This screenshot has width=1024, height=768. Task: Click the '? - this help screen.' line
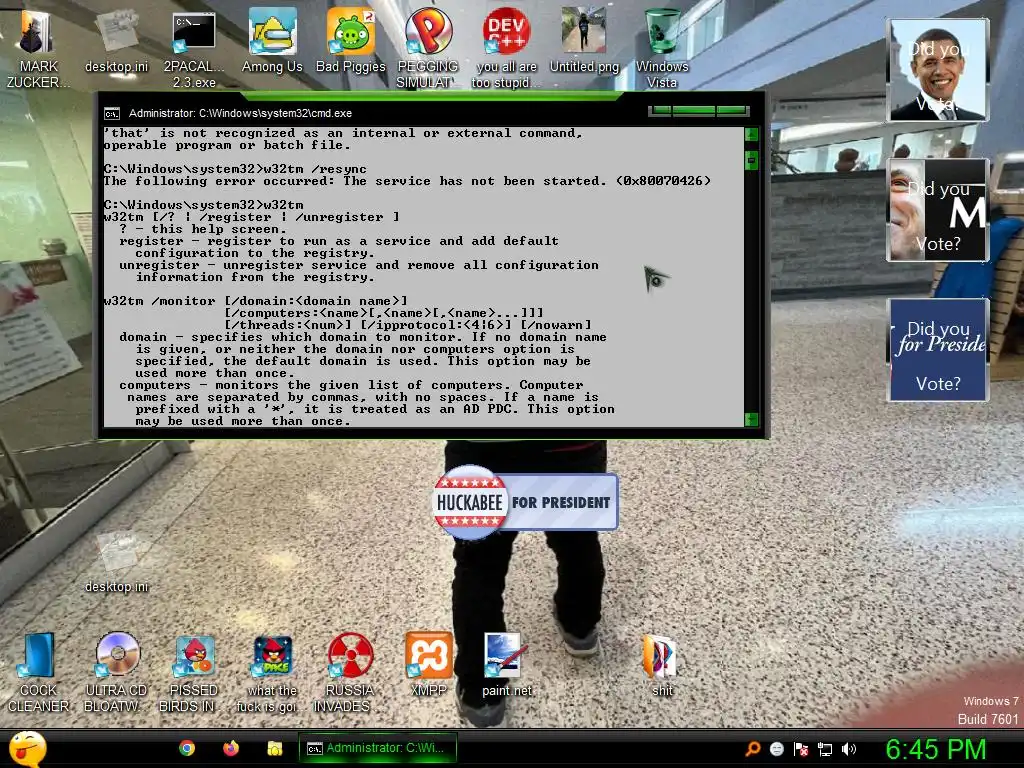pyautogui.click(x=202, y=229)
